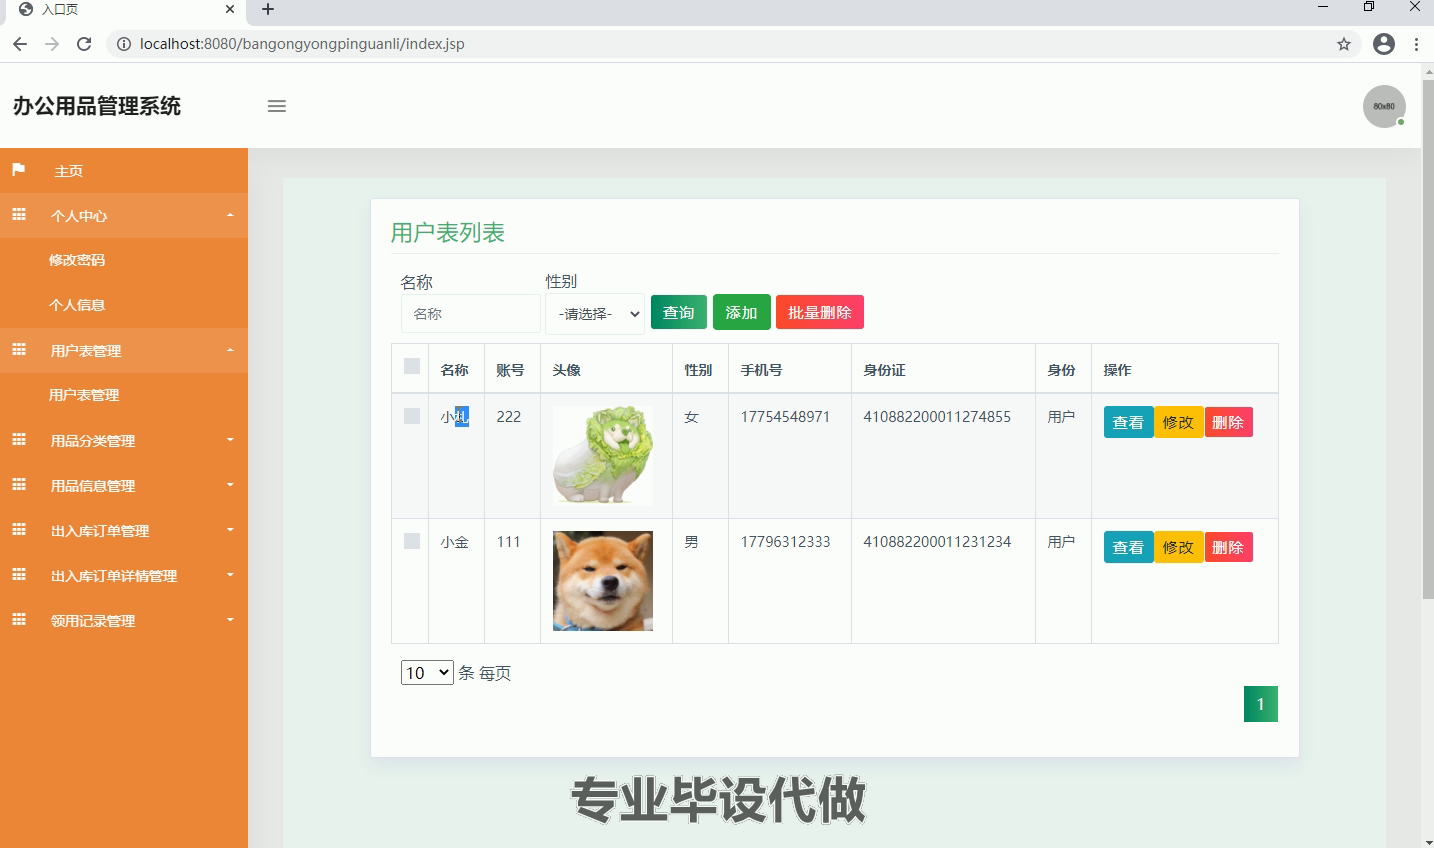Click the 办公用品管理系统 title
Viewport: 1434px width, 848px height.
tap(97, 106)
